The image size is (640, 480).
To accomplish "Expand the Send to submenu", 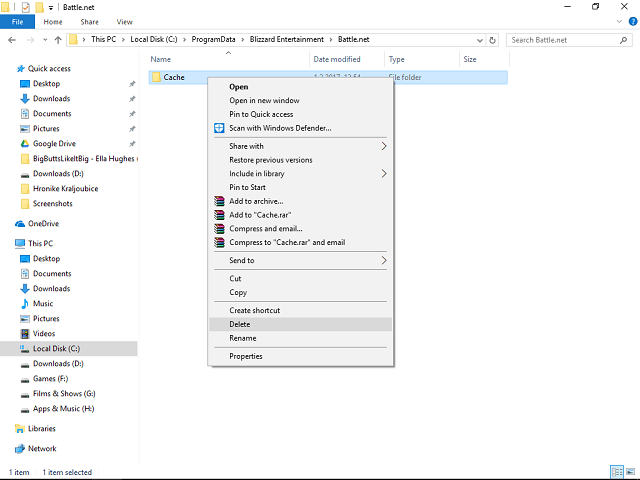I will click(x=300, y=260).
